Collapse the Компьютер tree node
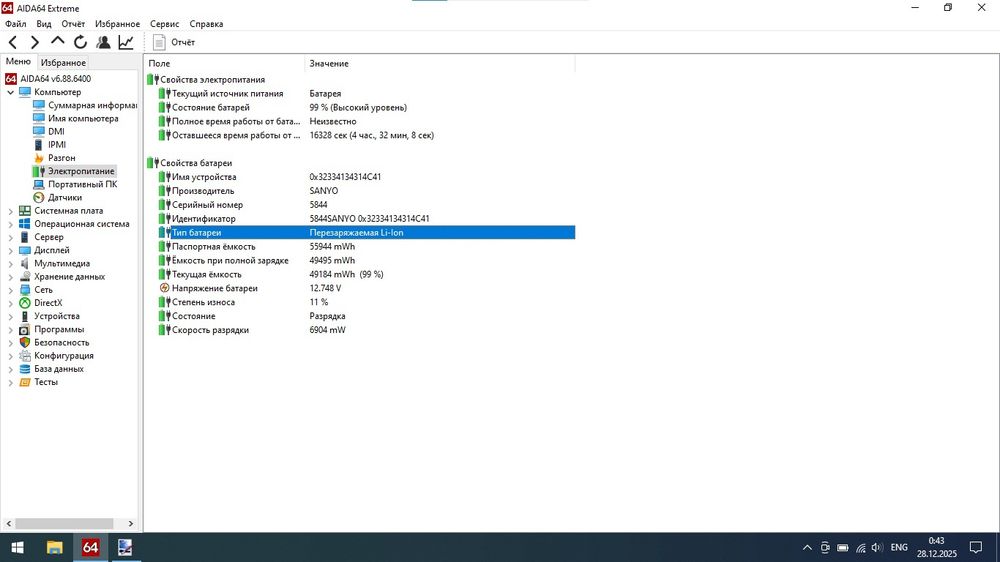 pyautogui.click(x=10, y=92)
